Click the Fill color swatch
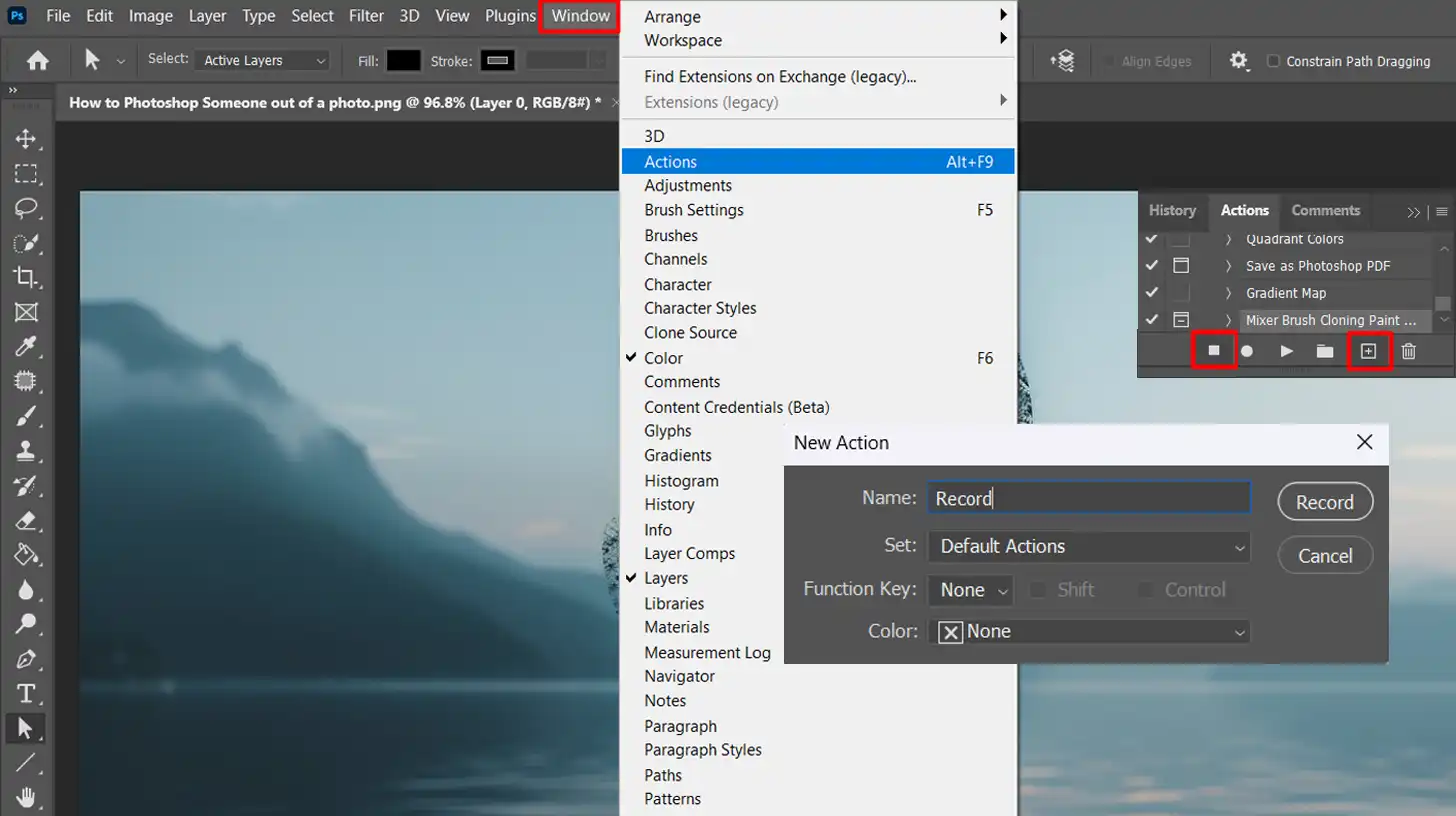Image resolution: width=1456 pixels, height=816 pixels. (x=403, y=61)
